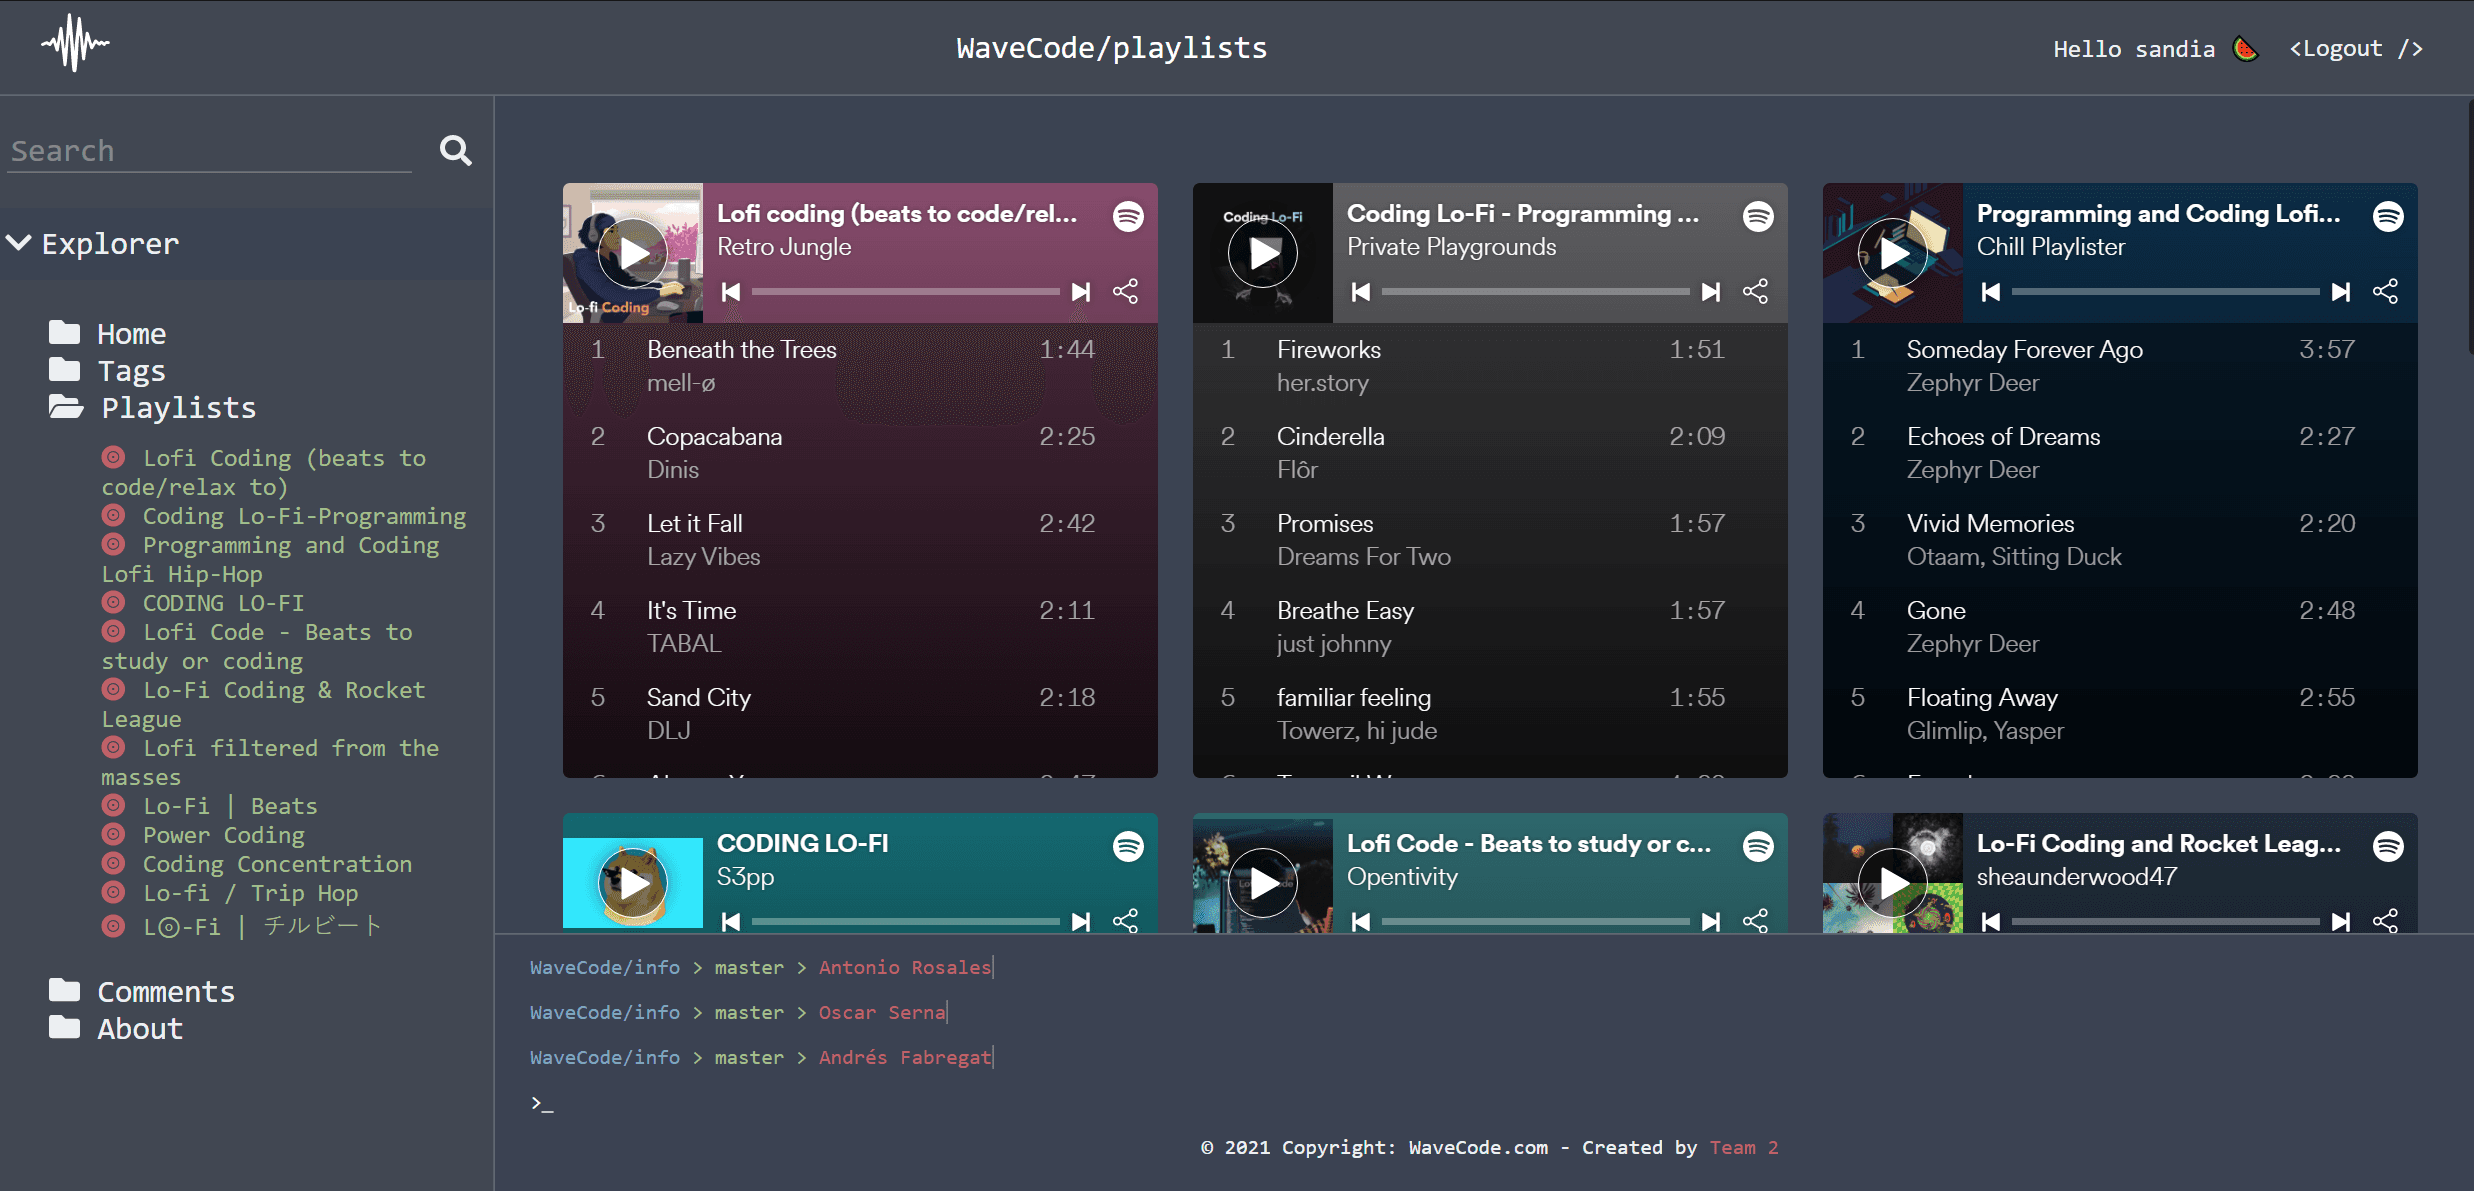This screenshot has width=2474, height=1191.
Task: Open Spotify logo on Opentivity card
Action: [x=1759, y=846]
